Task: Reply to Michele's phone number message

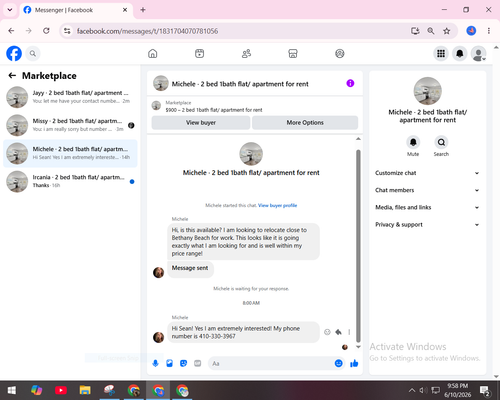Action: [x=338, y=332]
